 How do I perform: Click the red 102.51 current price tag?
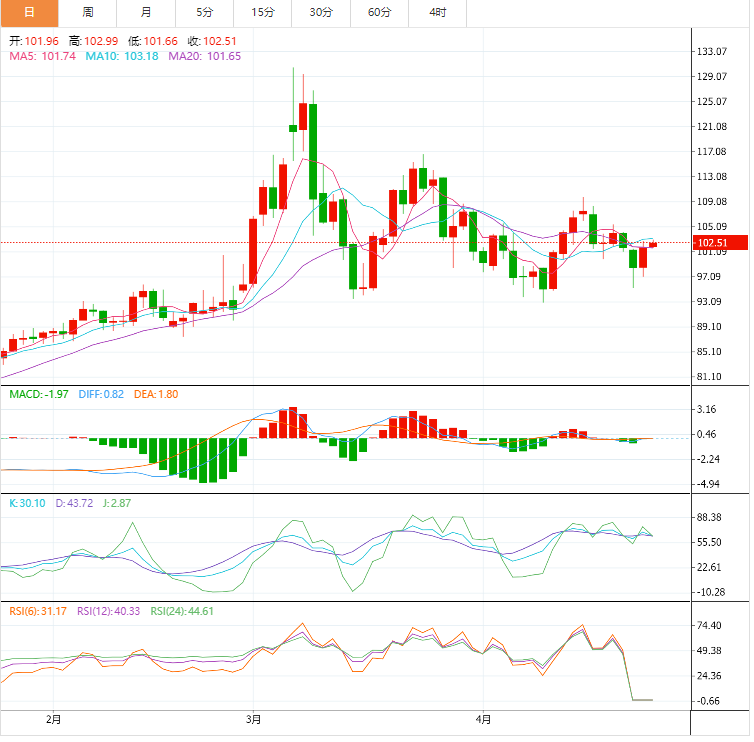(720, 243)
